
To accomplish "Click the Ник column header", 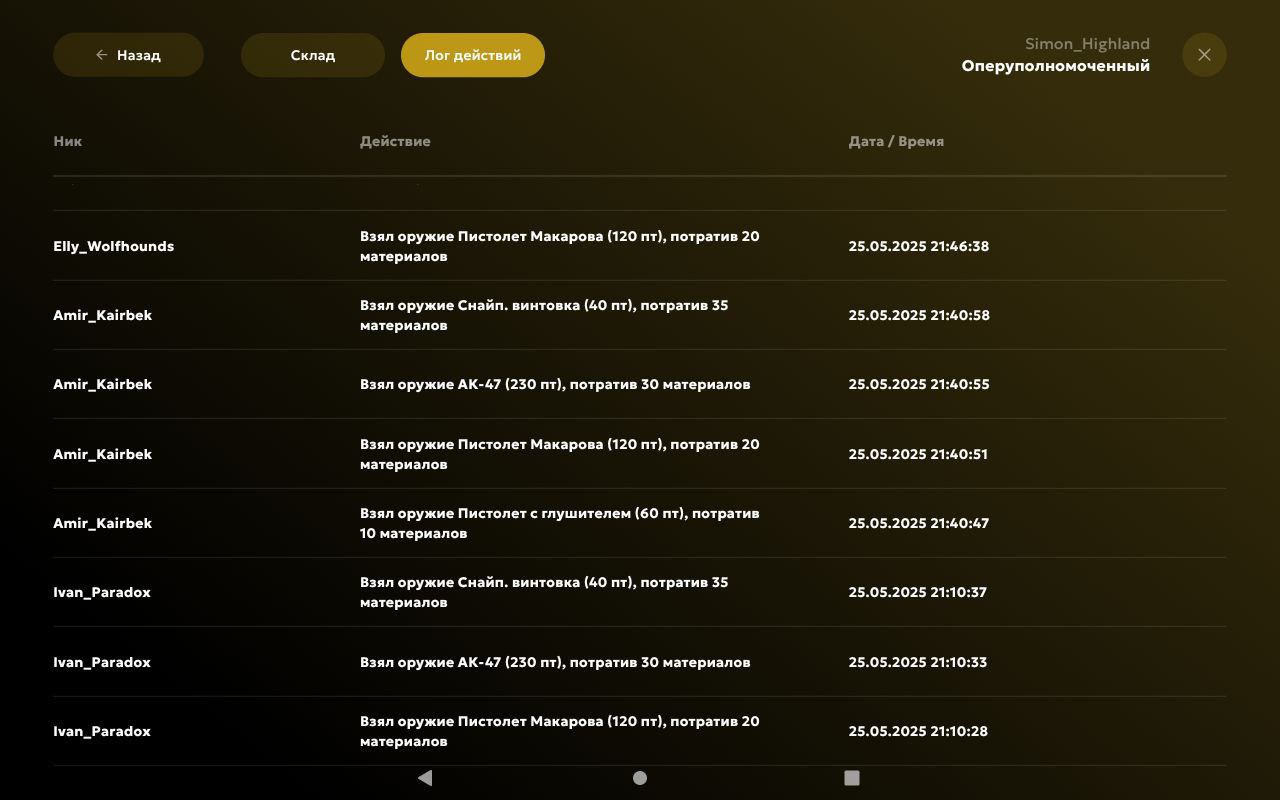I will click(x=68, y=141).
